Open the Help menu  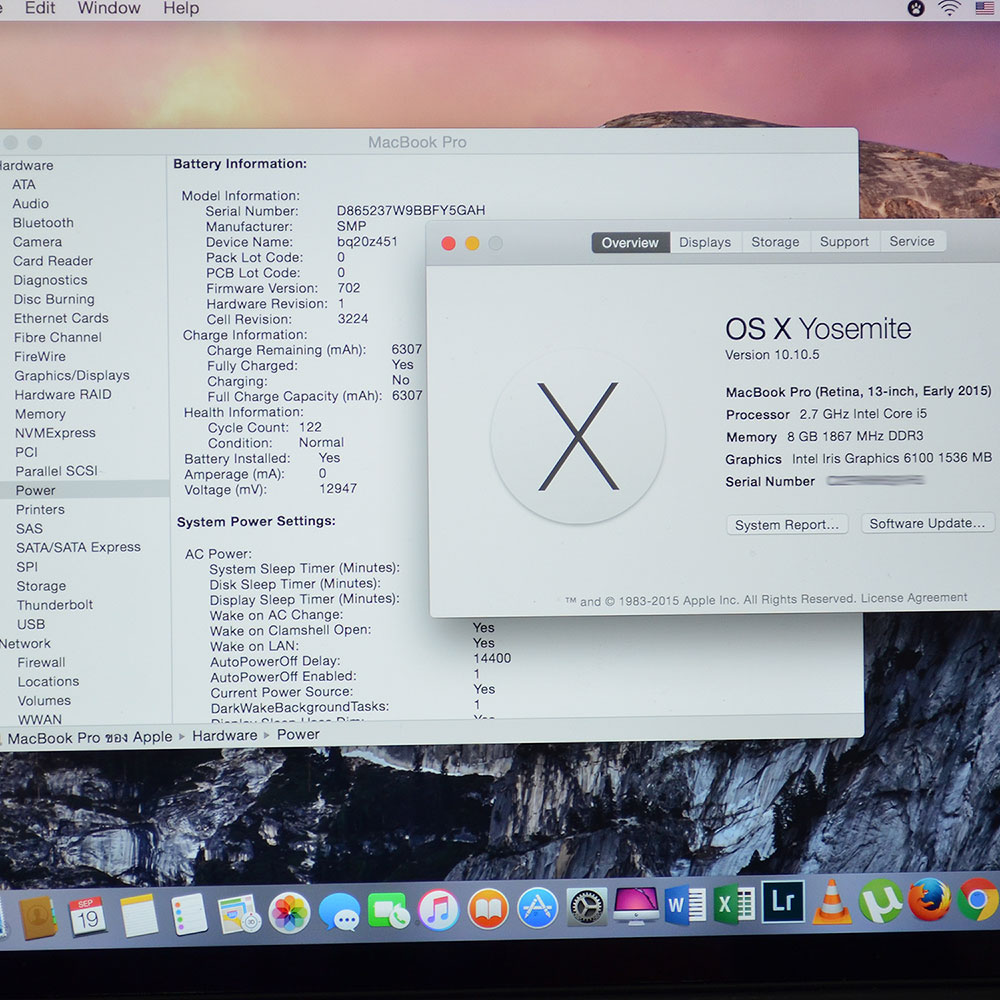[180, 8]
